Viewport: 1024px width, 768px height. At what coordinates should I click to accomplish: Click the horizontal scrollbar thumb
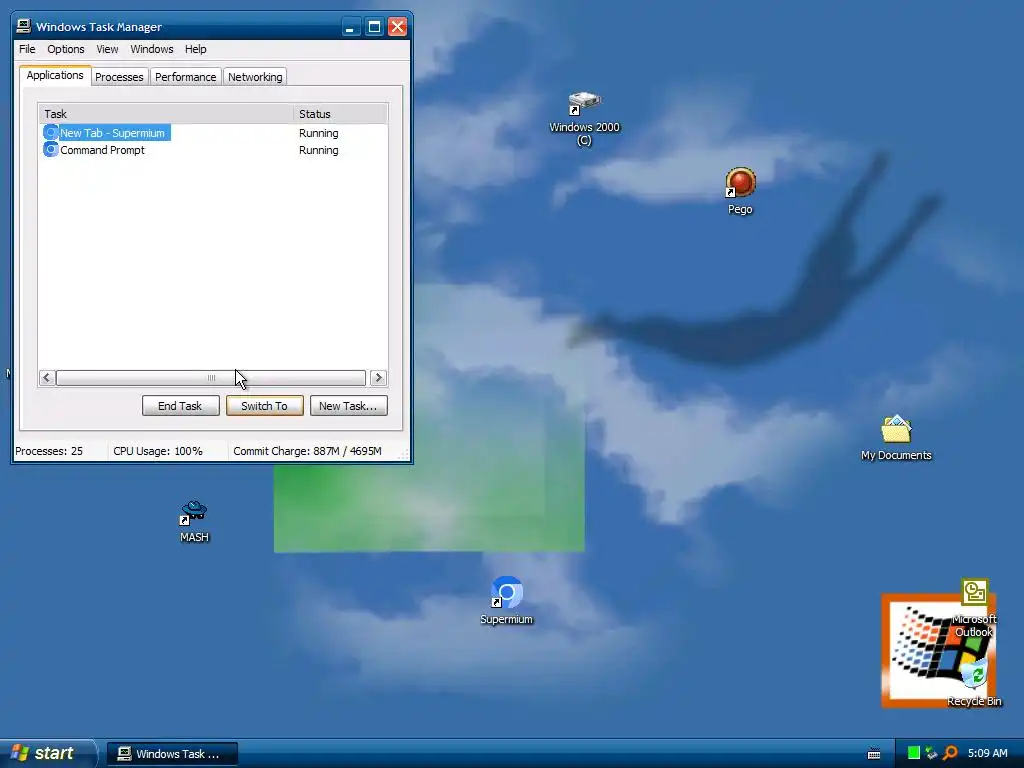[x=211, y=377]
